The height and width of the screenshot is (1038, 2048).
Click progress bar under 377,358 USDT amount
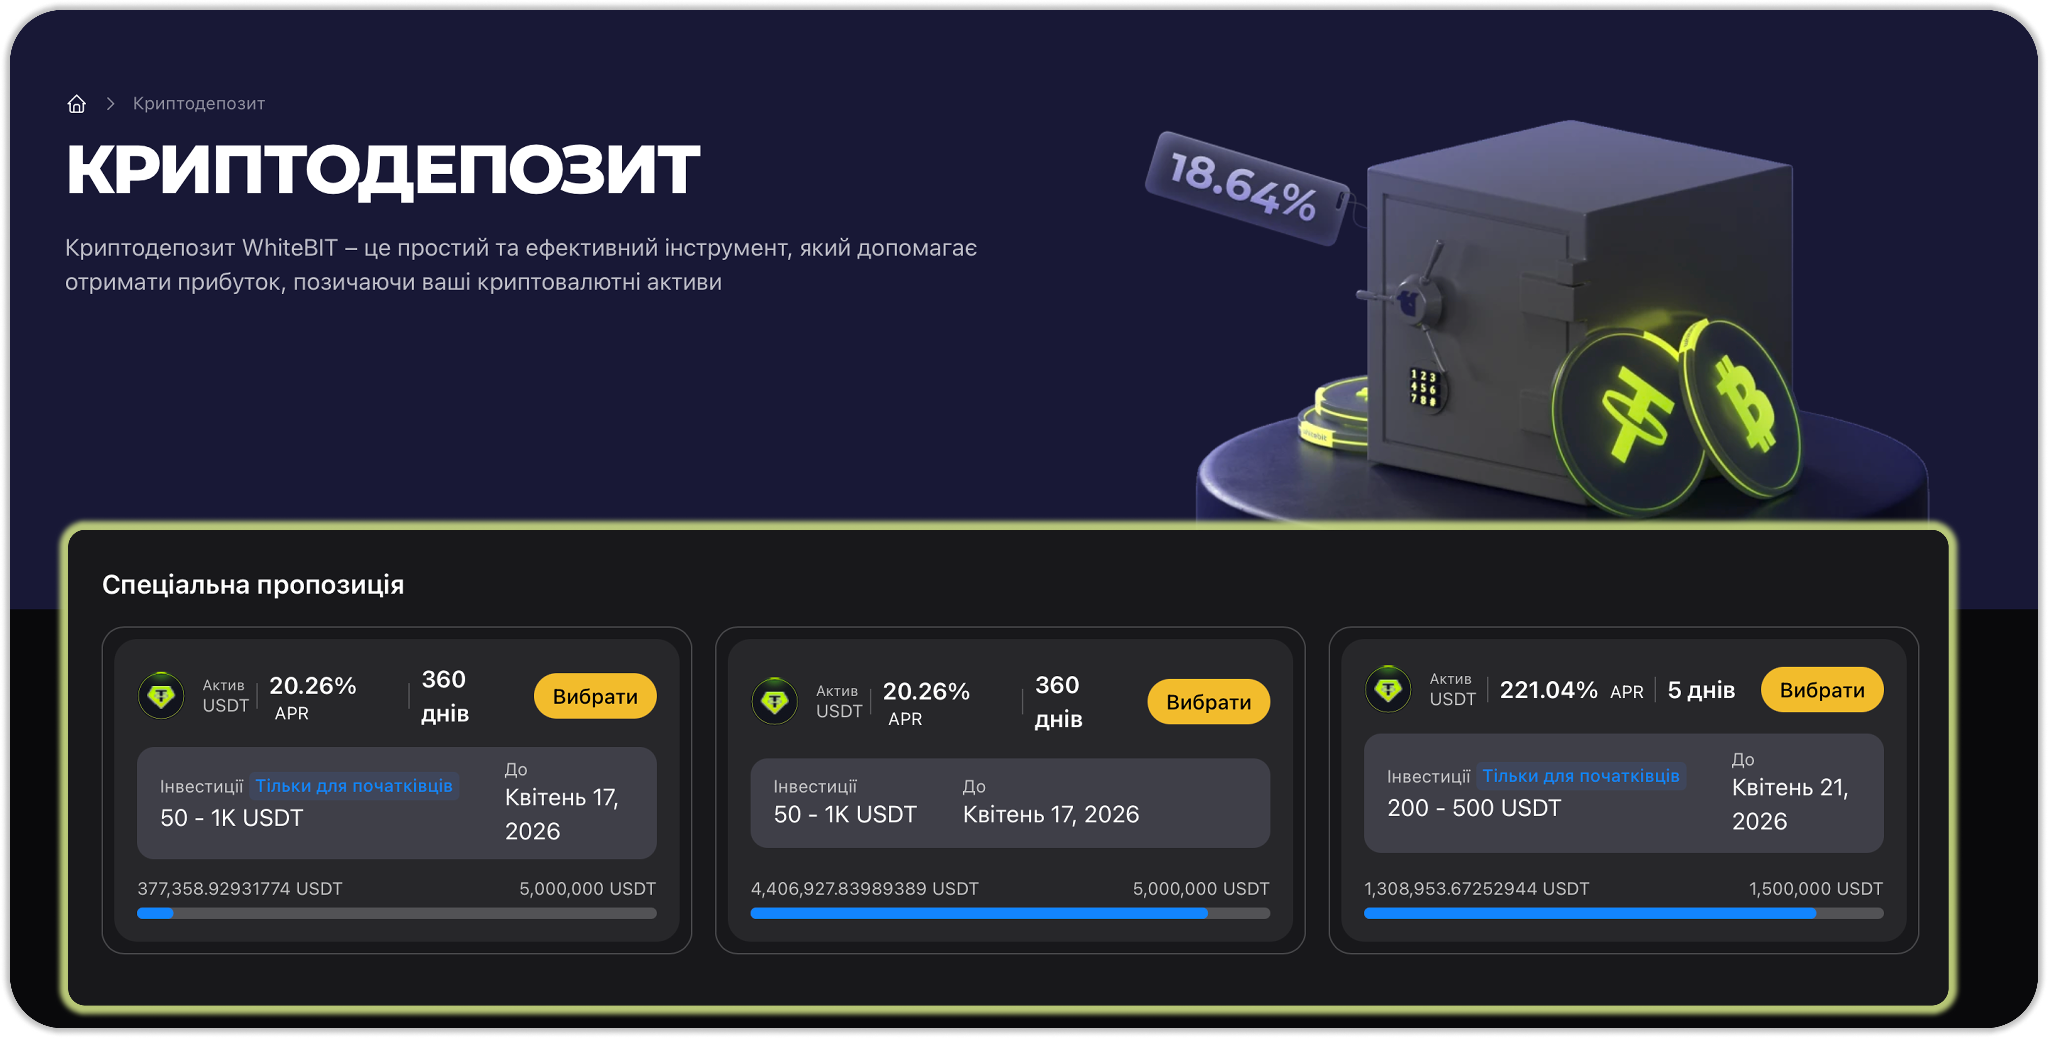tap(397, 913)
